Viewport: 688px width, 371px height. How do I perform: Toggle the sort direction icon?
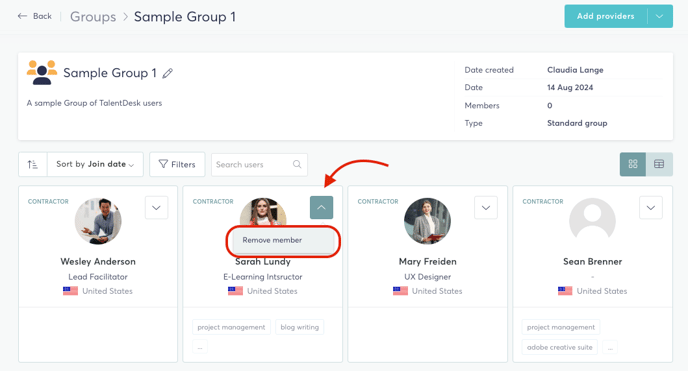pyautogui.click(x=32, y=164)
